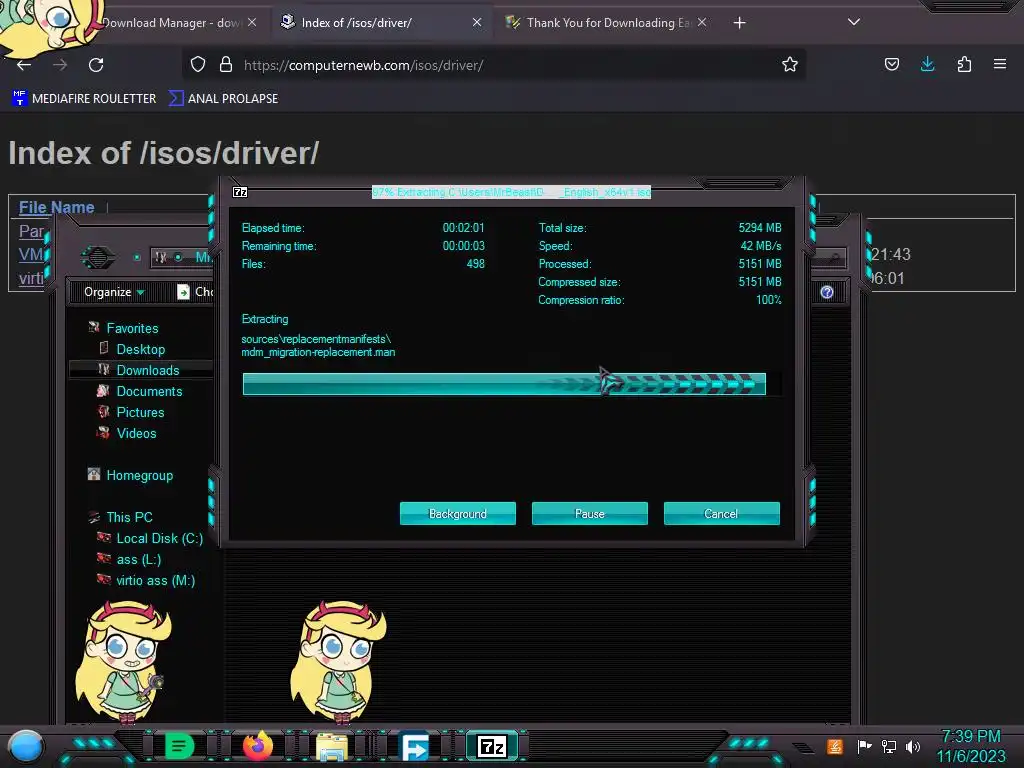
Task: Bookmark this page with the star icon
Action: 790,65
